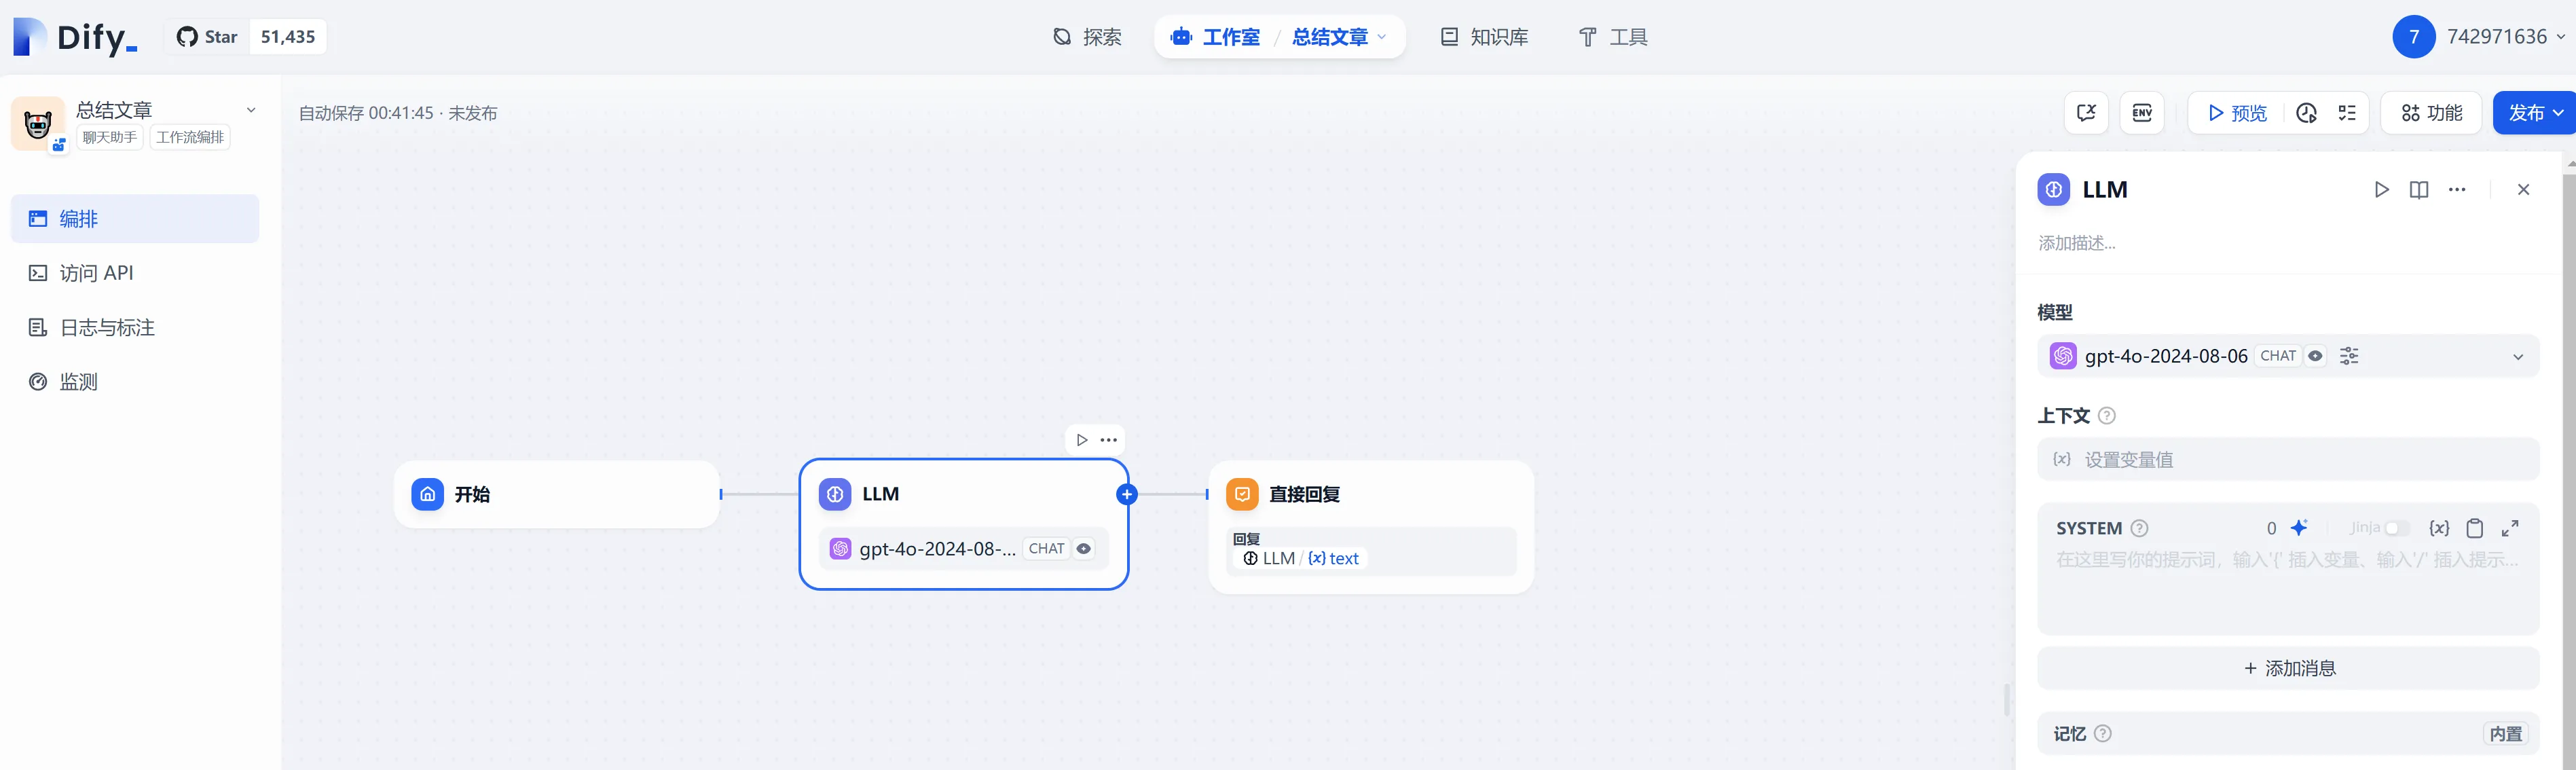
Task: Expand the 总结文章 app dropdown in sidebar
Action: point(251,110)
